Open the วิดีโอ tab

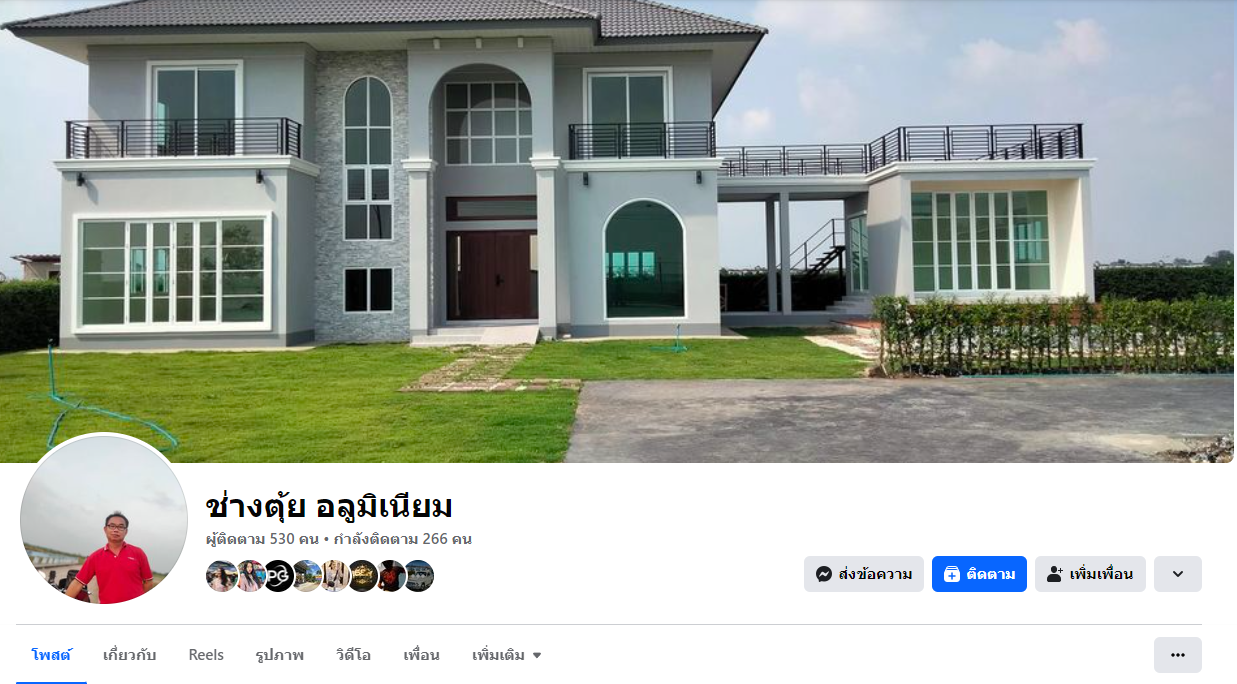point(353,655)
